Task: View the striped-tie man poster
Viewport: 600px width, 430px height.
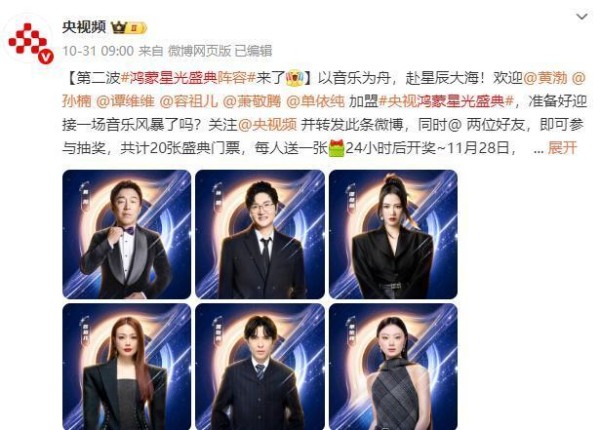Action: 260,366
